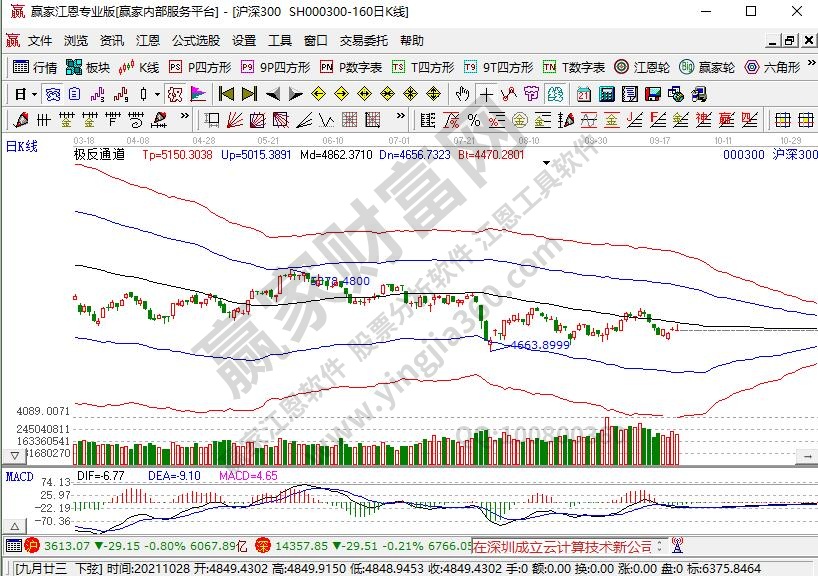Click the 行情 quotes button
Image resolution: width=818 pixels, height=576 pixels.
(x=35, y=67)
